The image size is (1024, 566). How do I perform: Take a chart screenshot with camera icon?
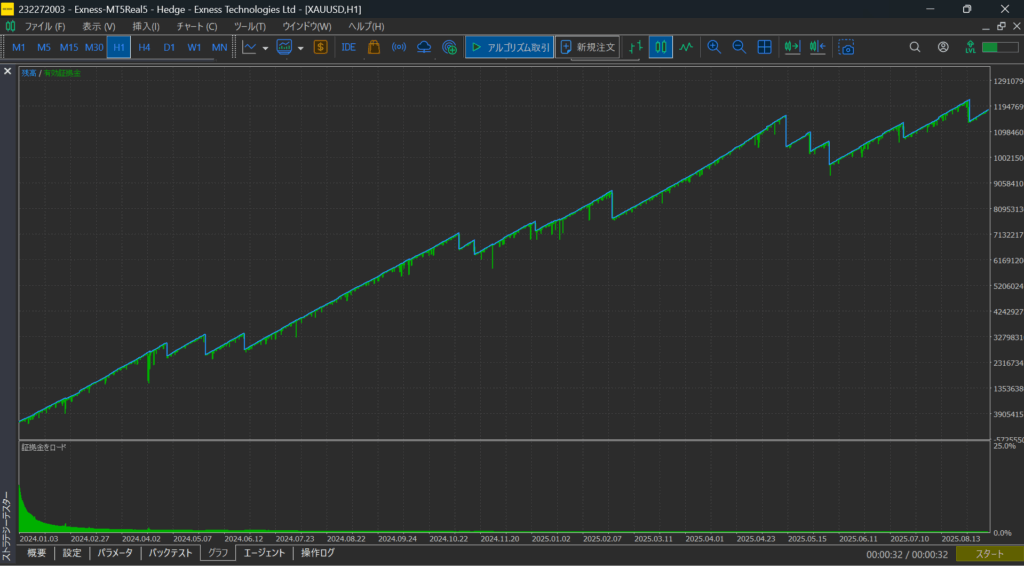(847, 47)
